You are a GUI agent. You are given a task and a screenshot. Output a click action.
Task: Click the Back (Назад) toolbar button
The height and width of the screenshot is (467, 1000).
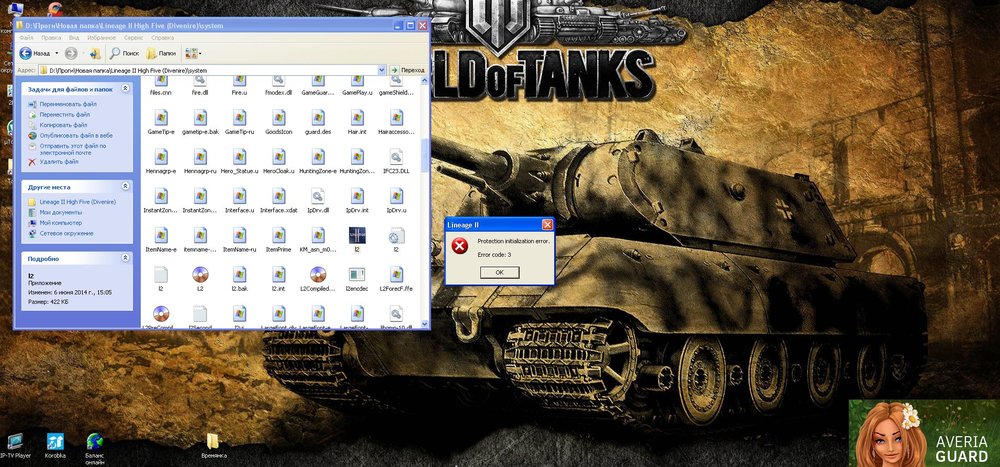pos(35,52)
